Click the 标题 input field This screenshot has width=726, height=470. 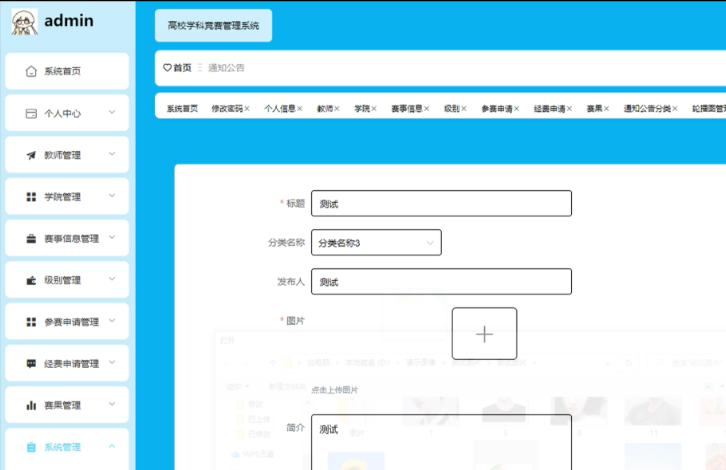pyautogui.click(x=441, y=203)
